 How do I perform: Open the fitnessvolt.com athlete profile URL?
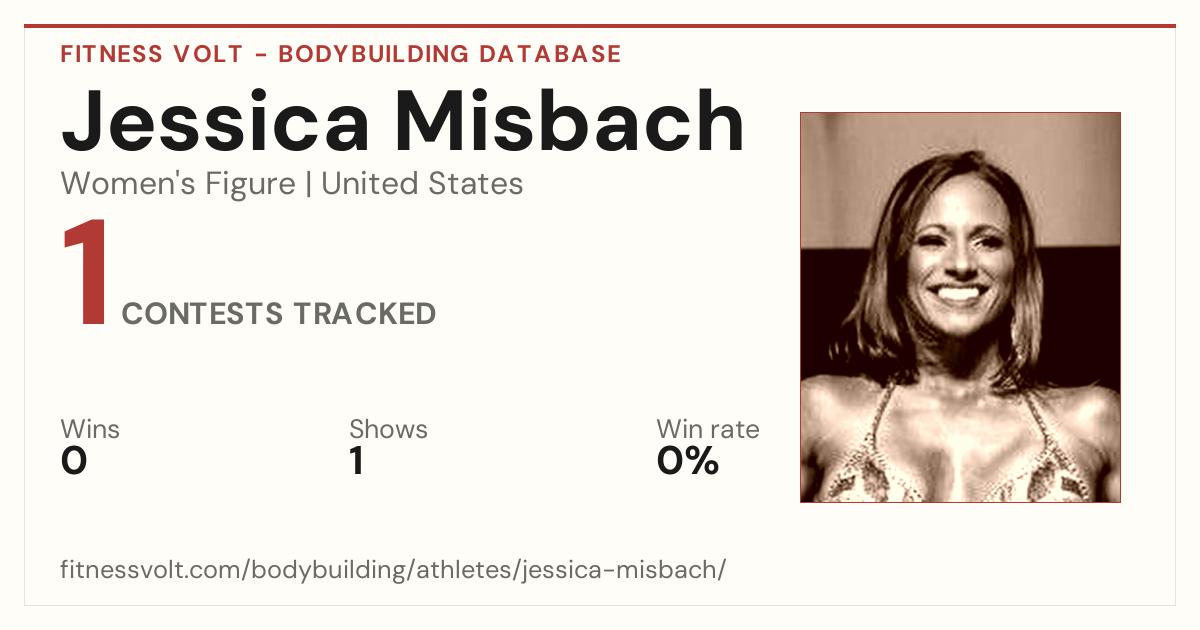pos(393,570)
